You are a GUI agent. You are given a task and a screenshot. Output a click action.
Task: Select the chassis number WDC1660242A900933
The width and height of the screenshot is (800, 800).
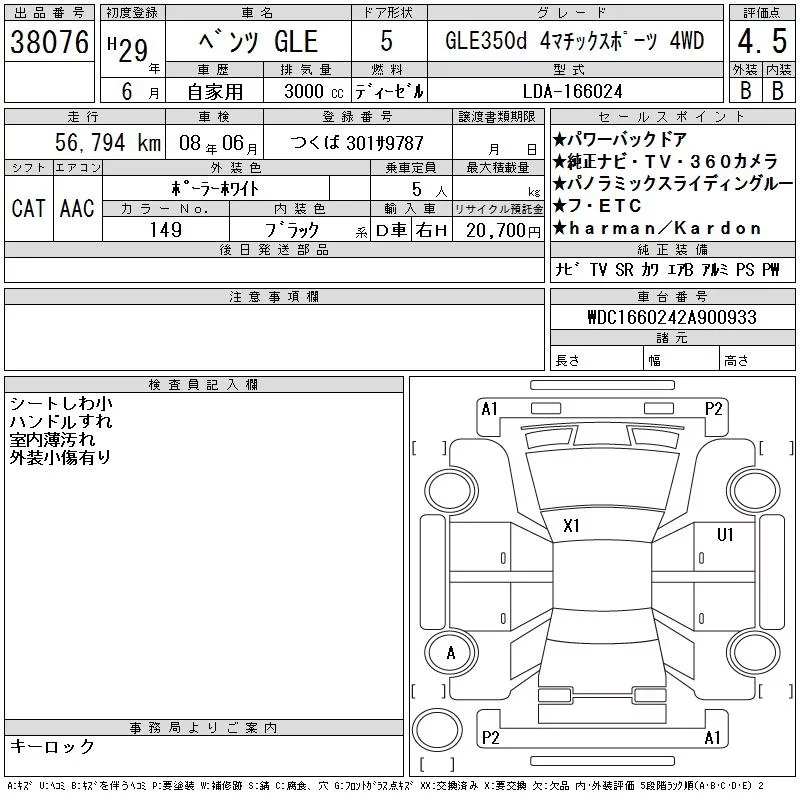coord(658,317)
